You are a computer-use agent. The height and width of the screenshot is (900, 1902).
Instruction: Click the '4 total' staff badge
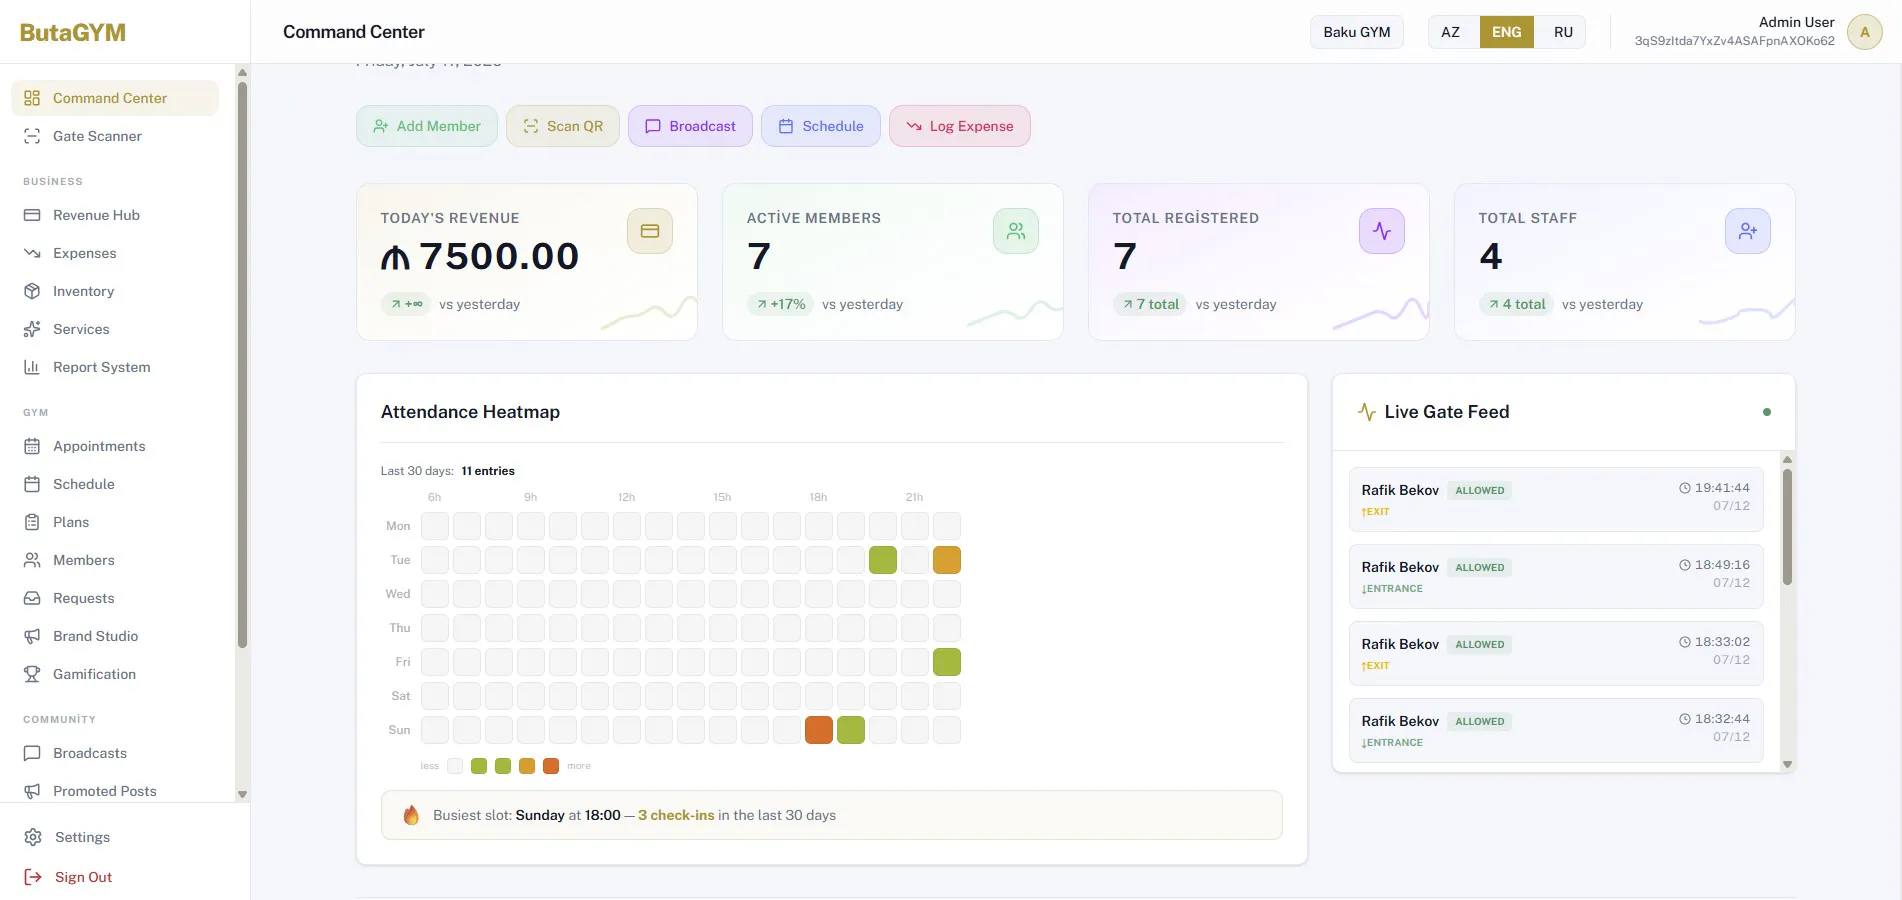(1516, 304)
